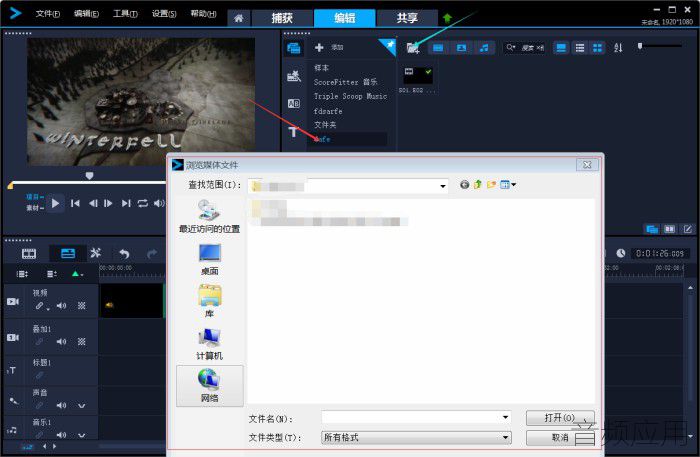Play the preview video
Screen dimensions: 700x457
pos(55,204)
